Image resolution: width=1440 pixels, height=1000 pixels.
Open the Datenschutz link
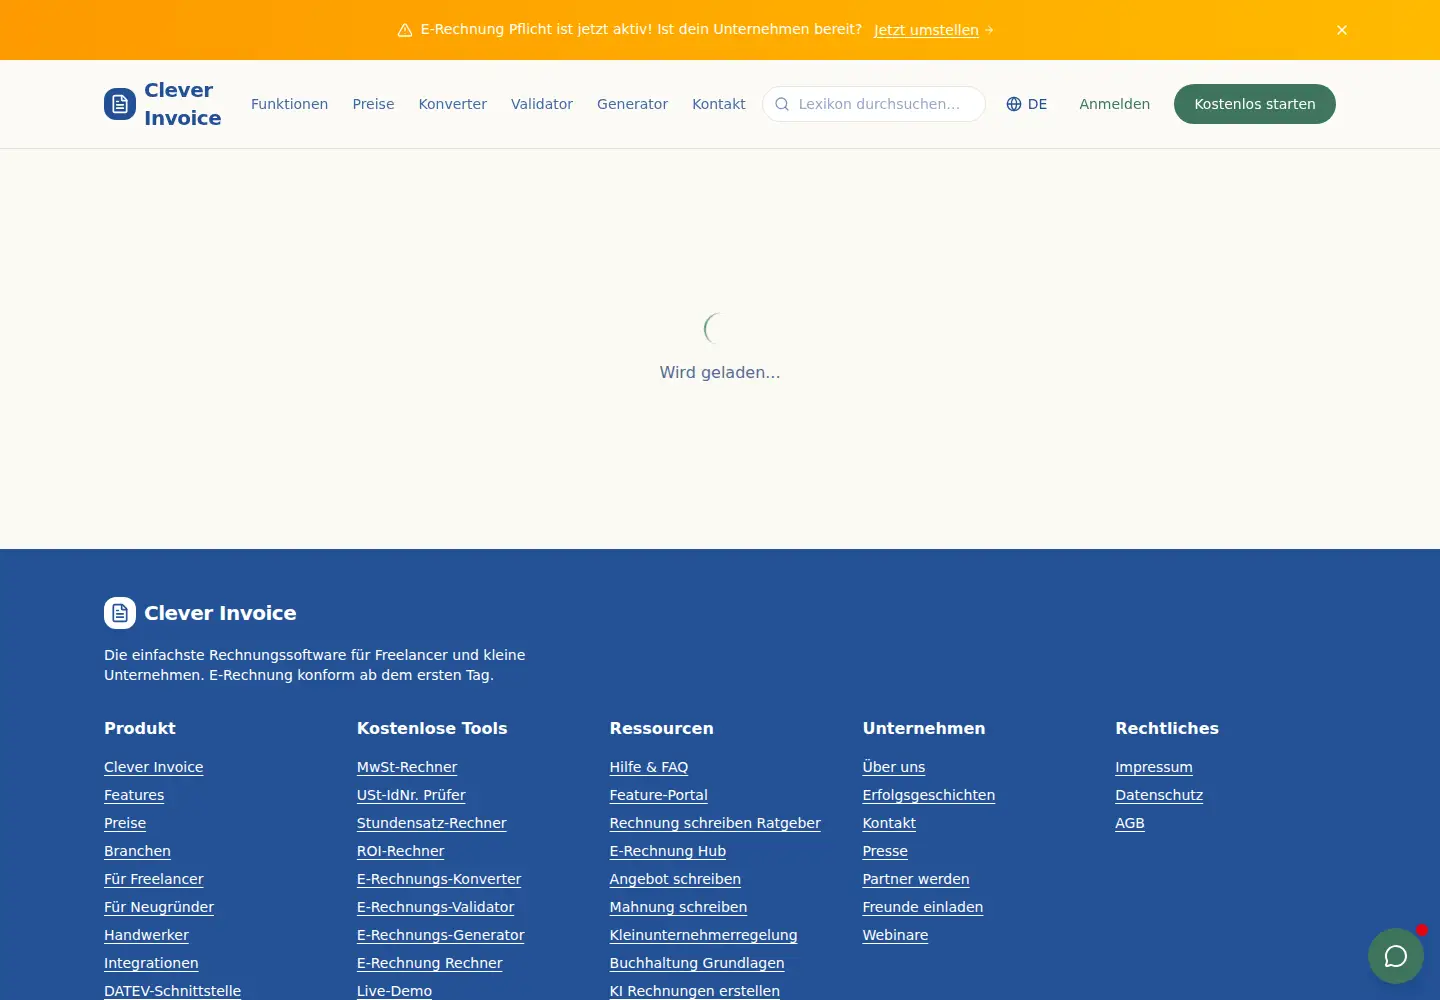[1159, 795]
